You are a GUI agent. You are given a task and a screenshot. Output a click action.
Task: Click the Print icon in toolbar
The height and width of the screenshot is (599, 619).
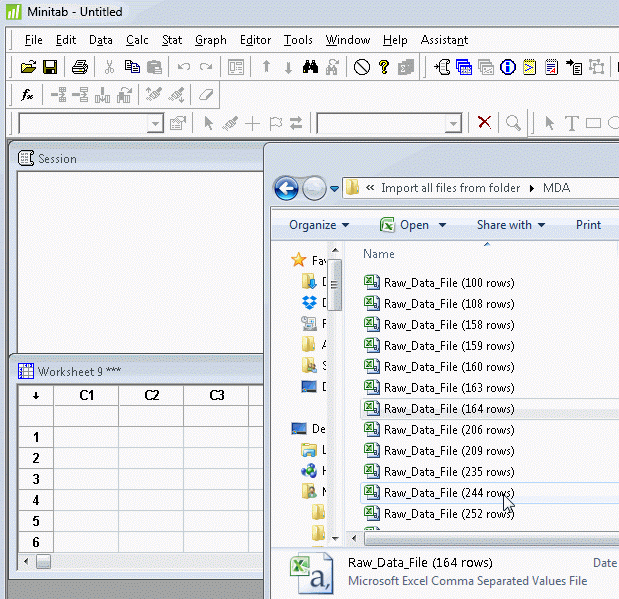pyautogui.click(x=80, y=67)
